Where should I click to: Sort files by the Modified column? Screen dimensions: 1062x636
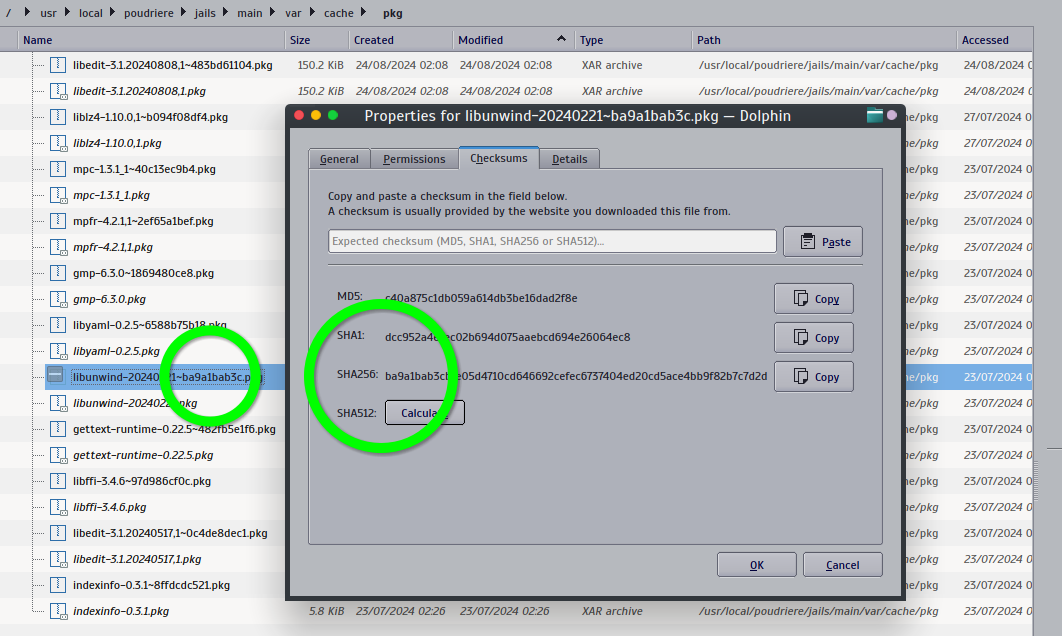tap(508, 40)
